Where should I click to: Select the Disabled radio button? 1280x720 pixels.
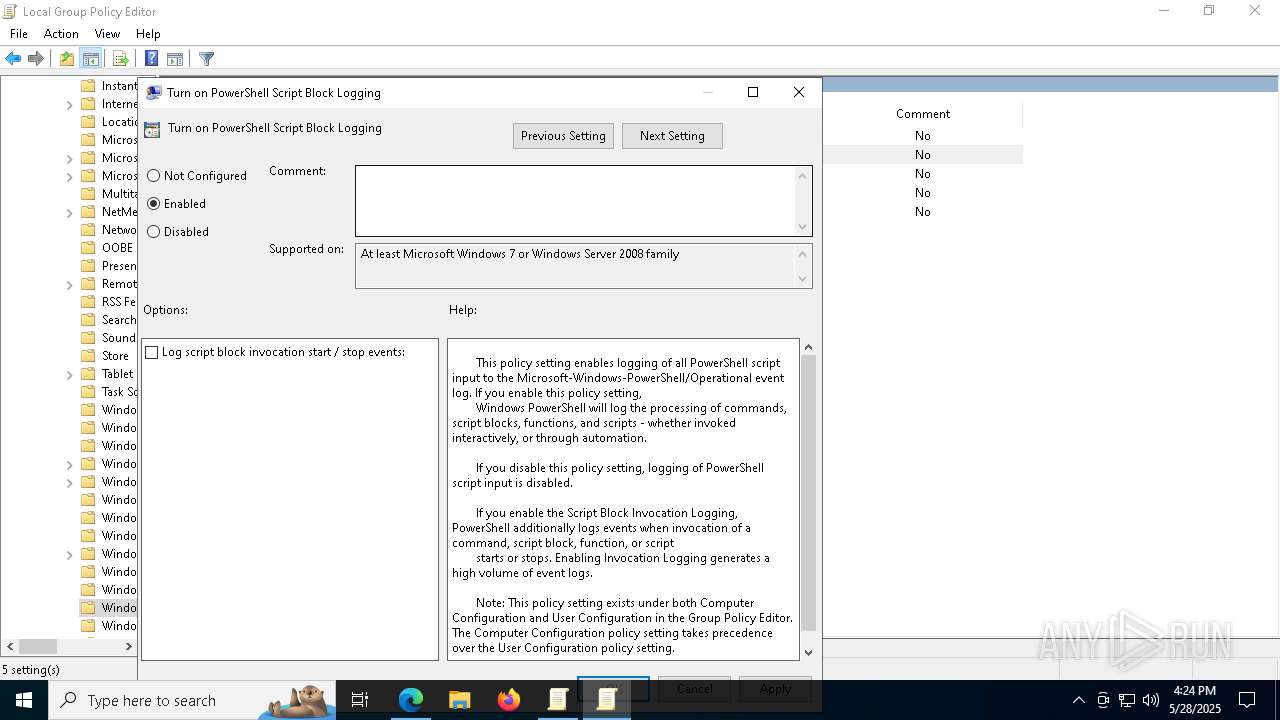pos(153,232)
